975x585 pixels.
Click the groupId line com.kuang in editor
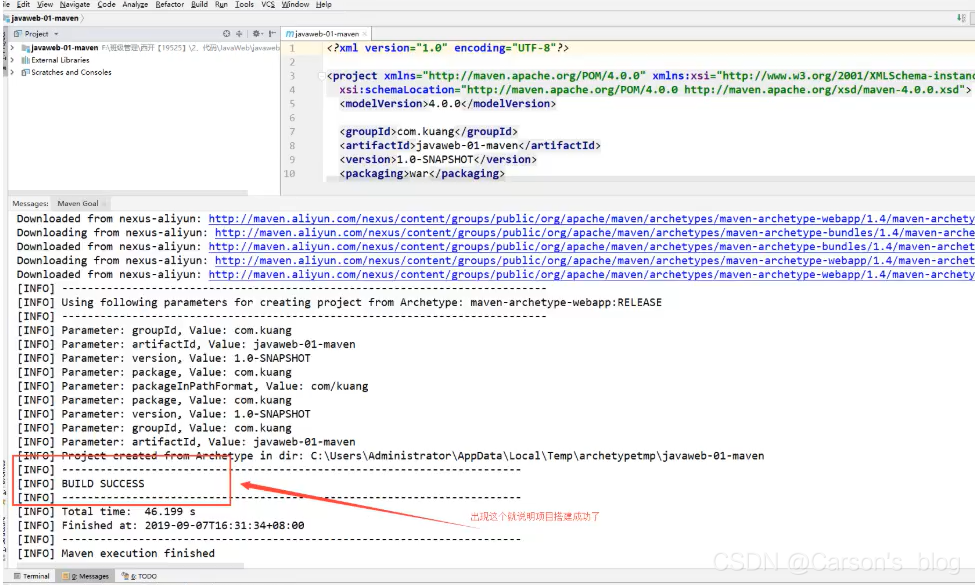pos(428,132)
